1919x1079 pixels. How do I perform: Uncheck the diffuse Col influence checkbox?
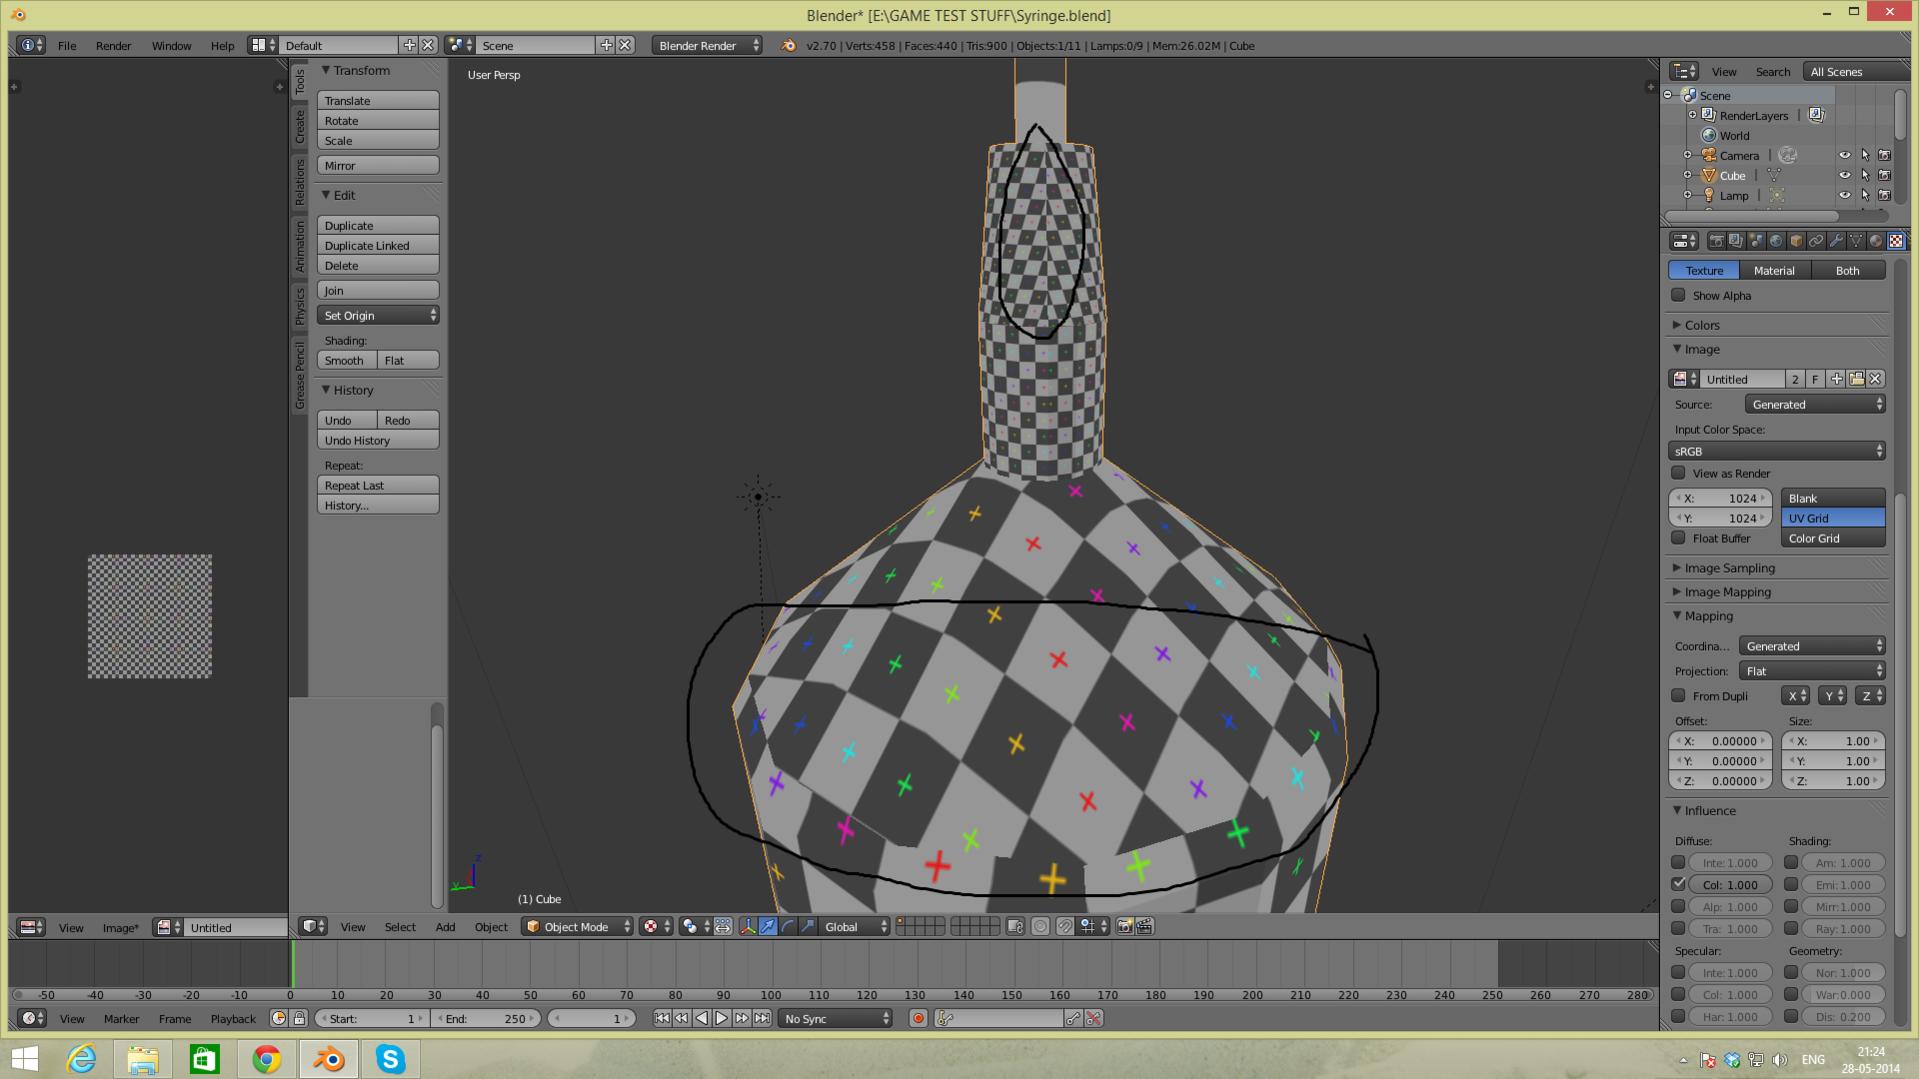click(1678, 884)
